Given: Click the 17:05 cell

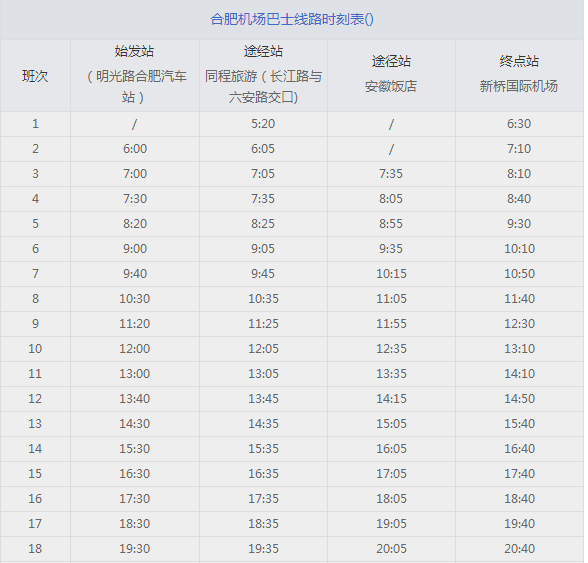Looking at the screenshot, I should pos(391,474).
